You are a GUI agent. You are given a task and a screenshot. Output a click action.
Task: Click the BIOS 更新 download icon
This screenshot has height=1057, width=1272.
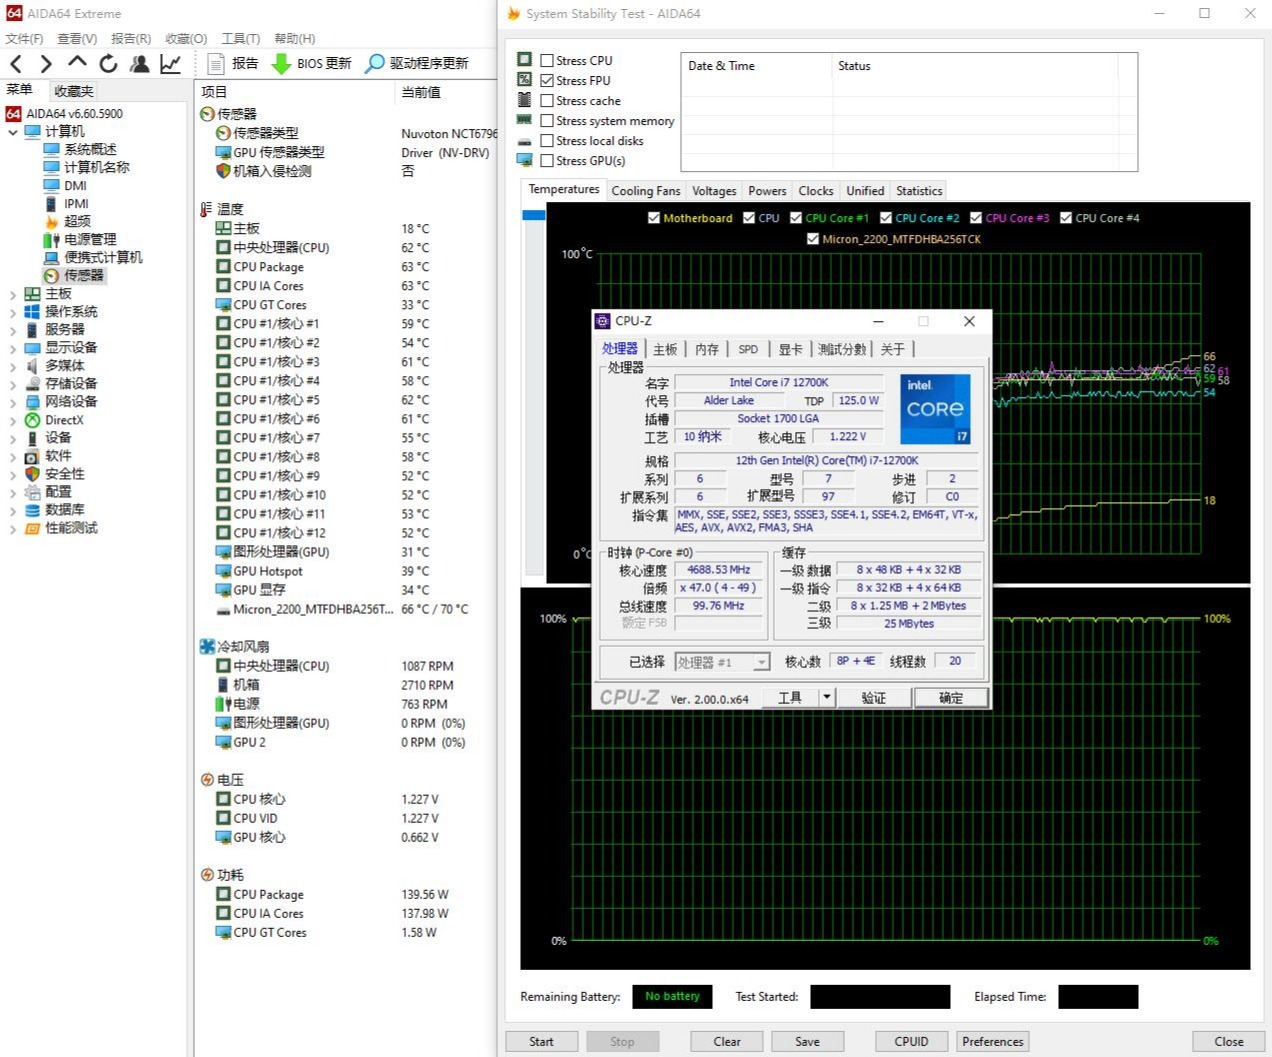point(282,63)
